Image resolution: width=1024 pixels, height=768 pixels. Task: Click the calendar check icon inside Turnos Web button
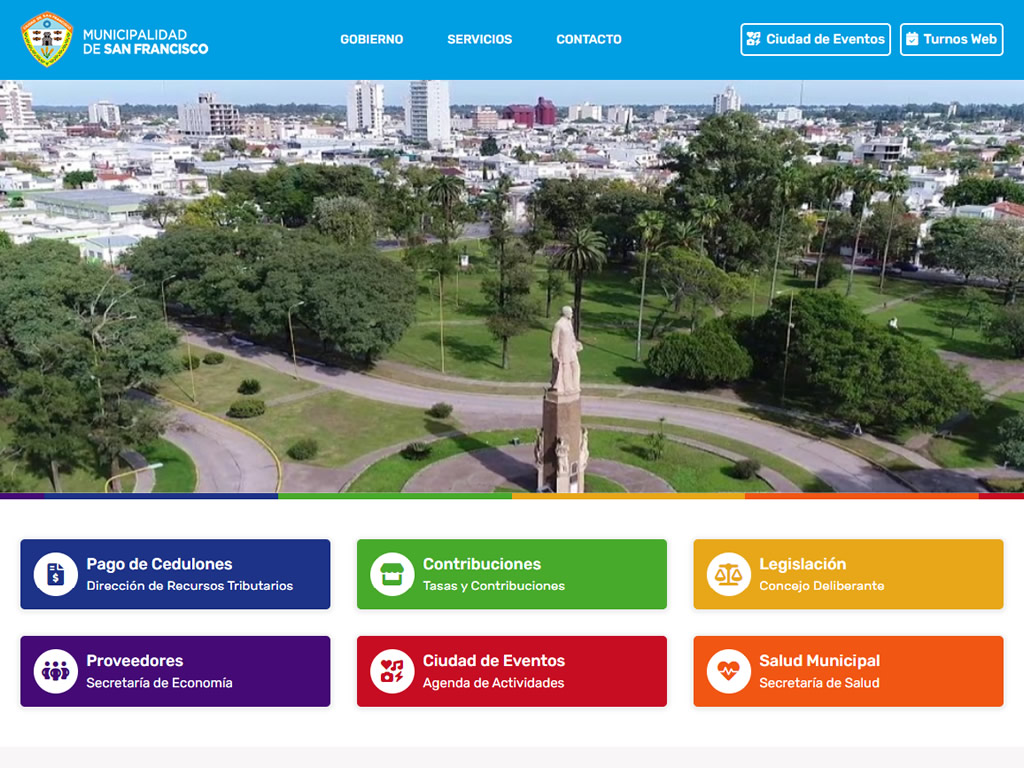[x=915, y=40]
